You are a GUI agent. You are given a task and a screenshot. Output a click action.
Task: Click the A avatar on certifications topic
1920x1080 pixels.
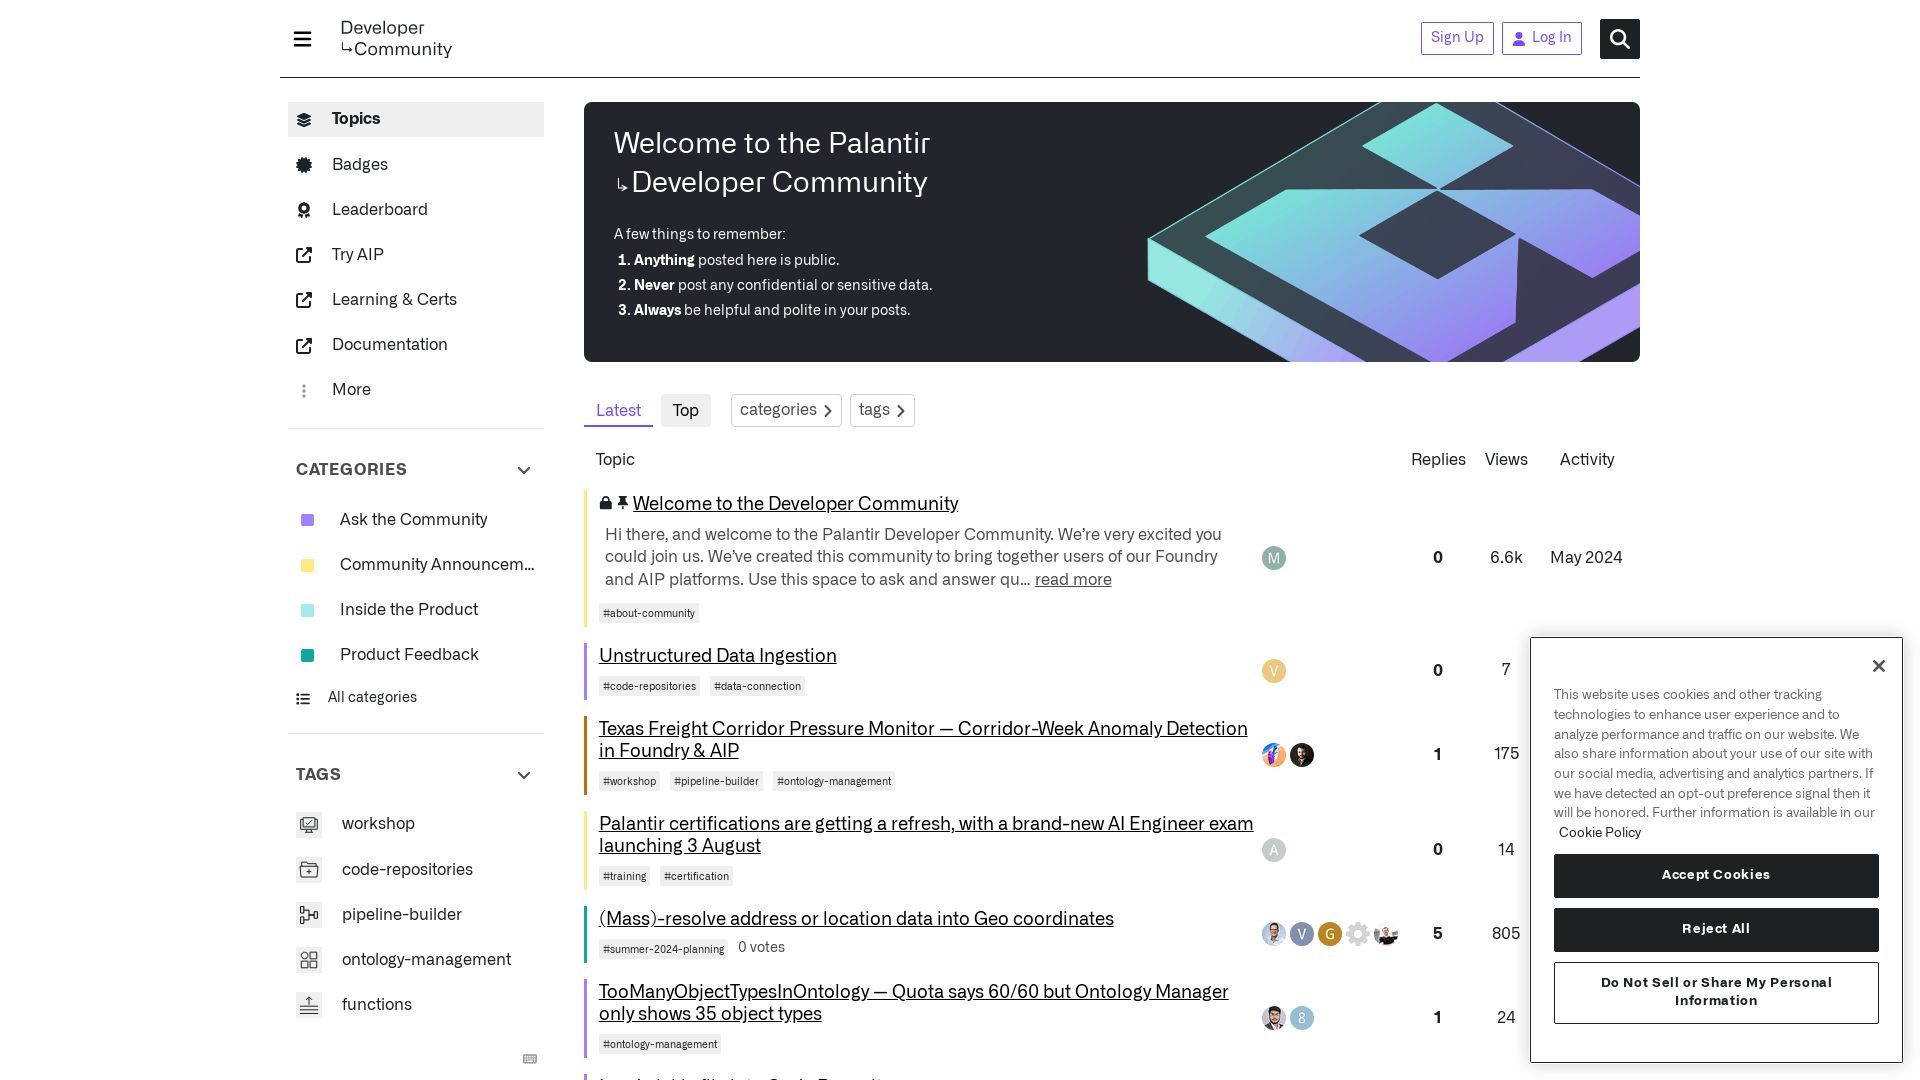point(1273,850)
